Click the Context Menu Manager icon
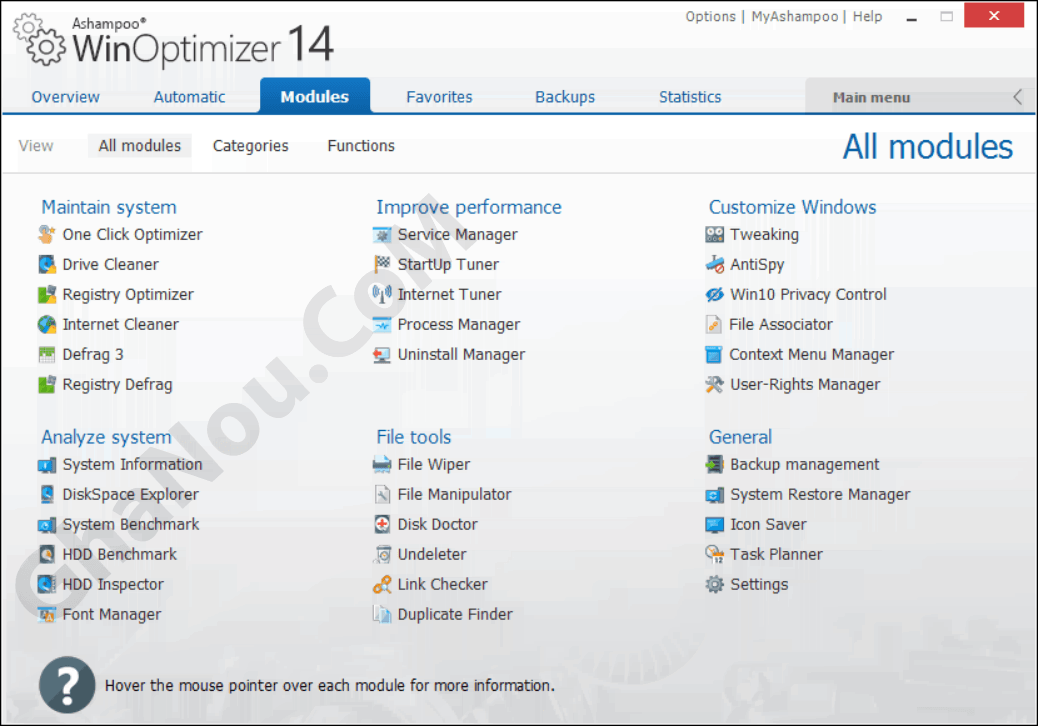 pos(714,354)
